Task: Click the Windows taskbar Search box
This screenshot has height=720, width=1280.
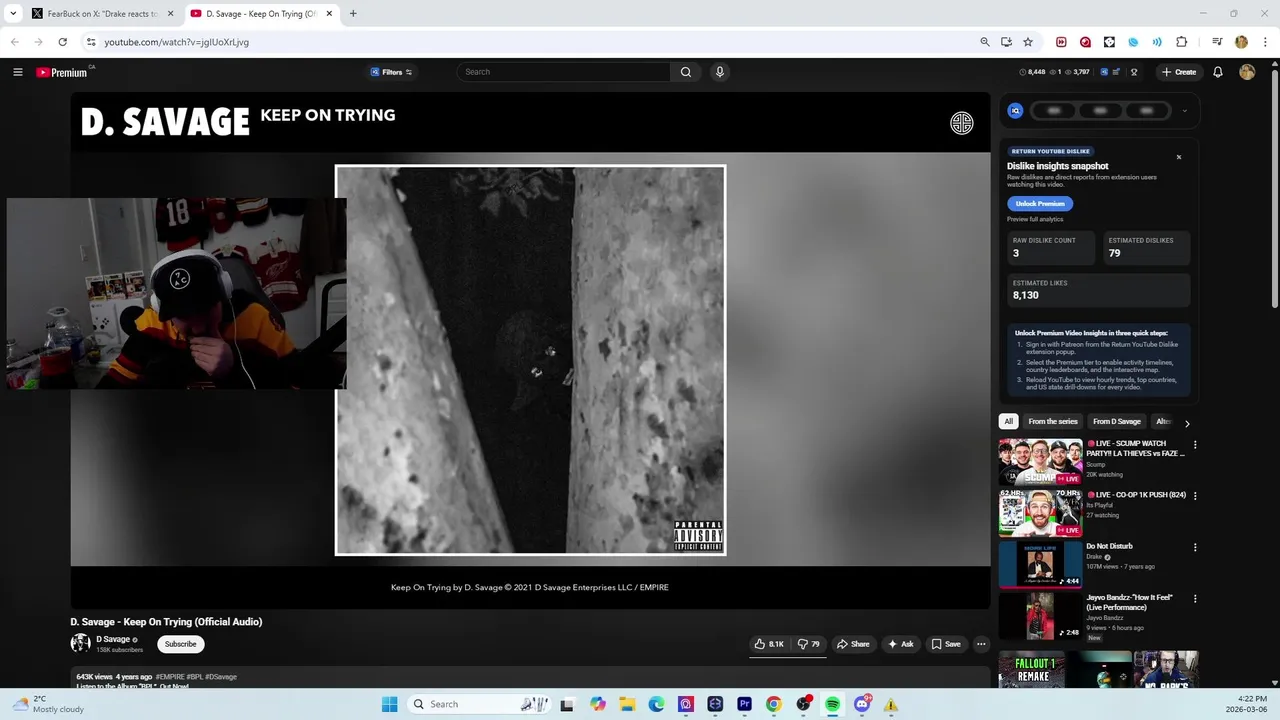Action: [x=480, y=704]
